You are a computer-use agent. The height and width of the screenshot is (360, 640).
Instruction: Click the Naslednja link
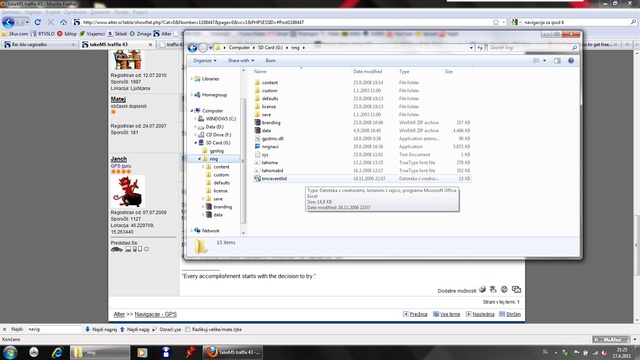pos(483,314)
